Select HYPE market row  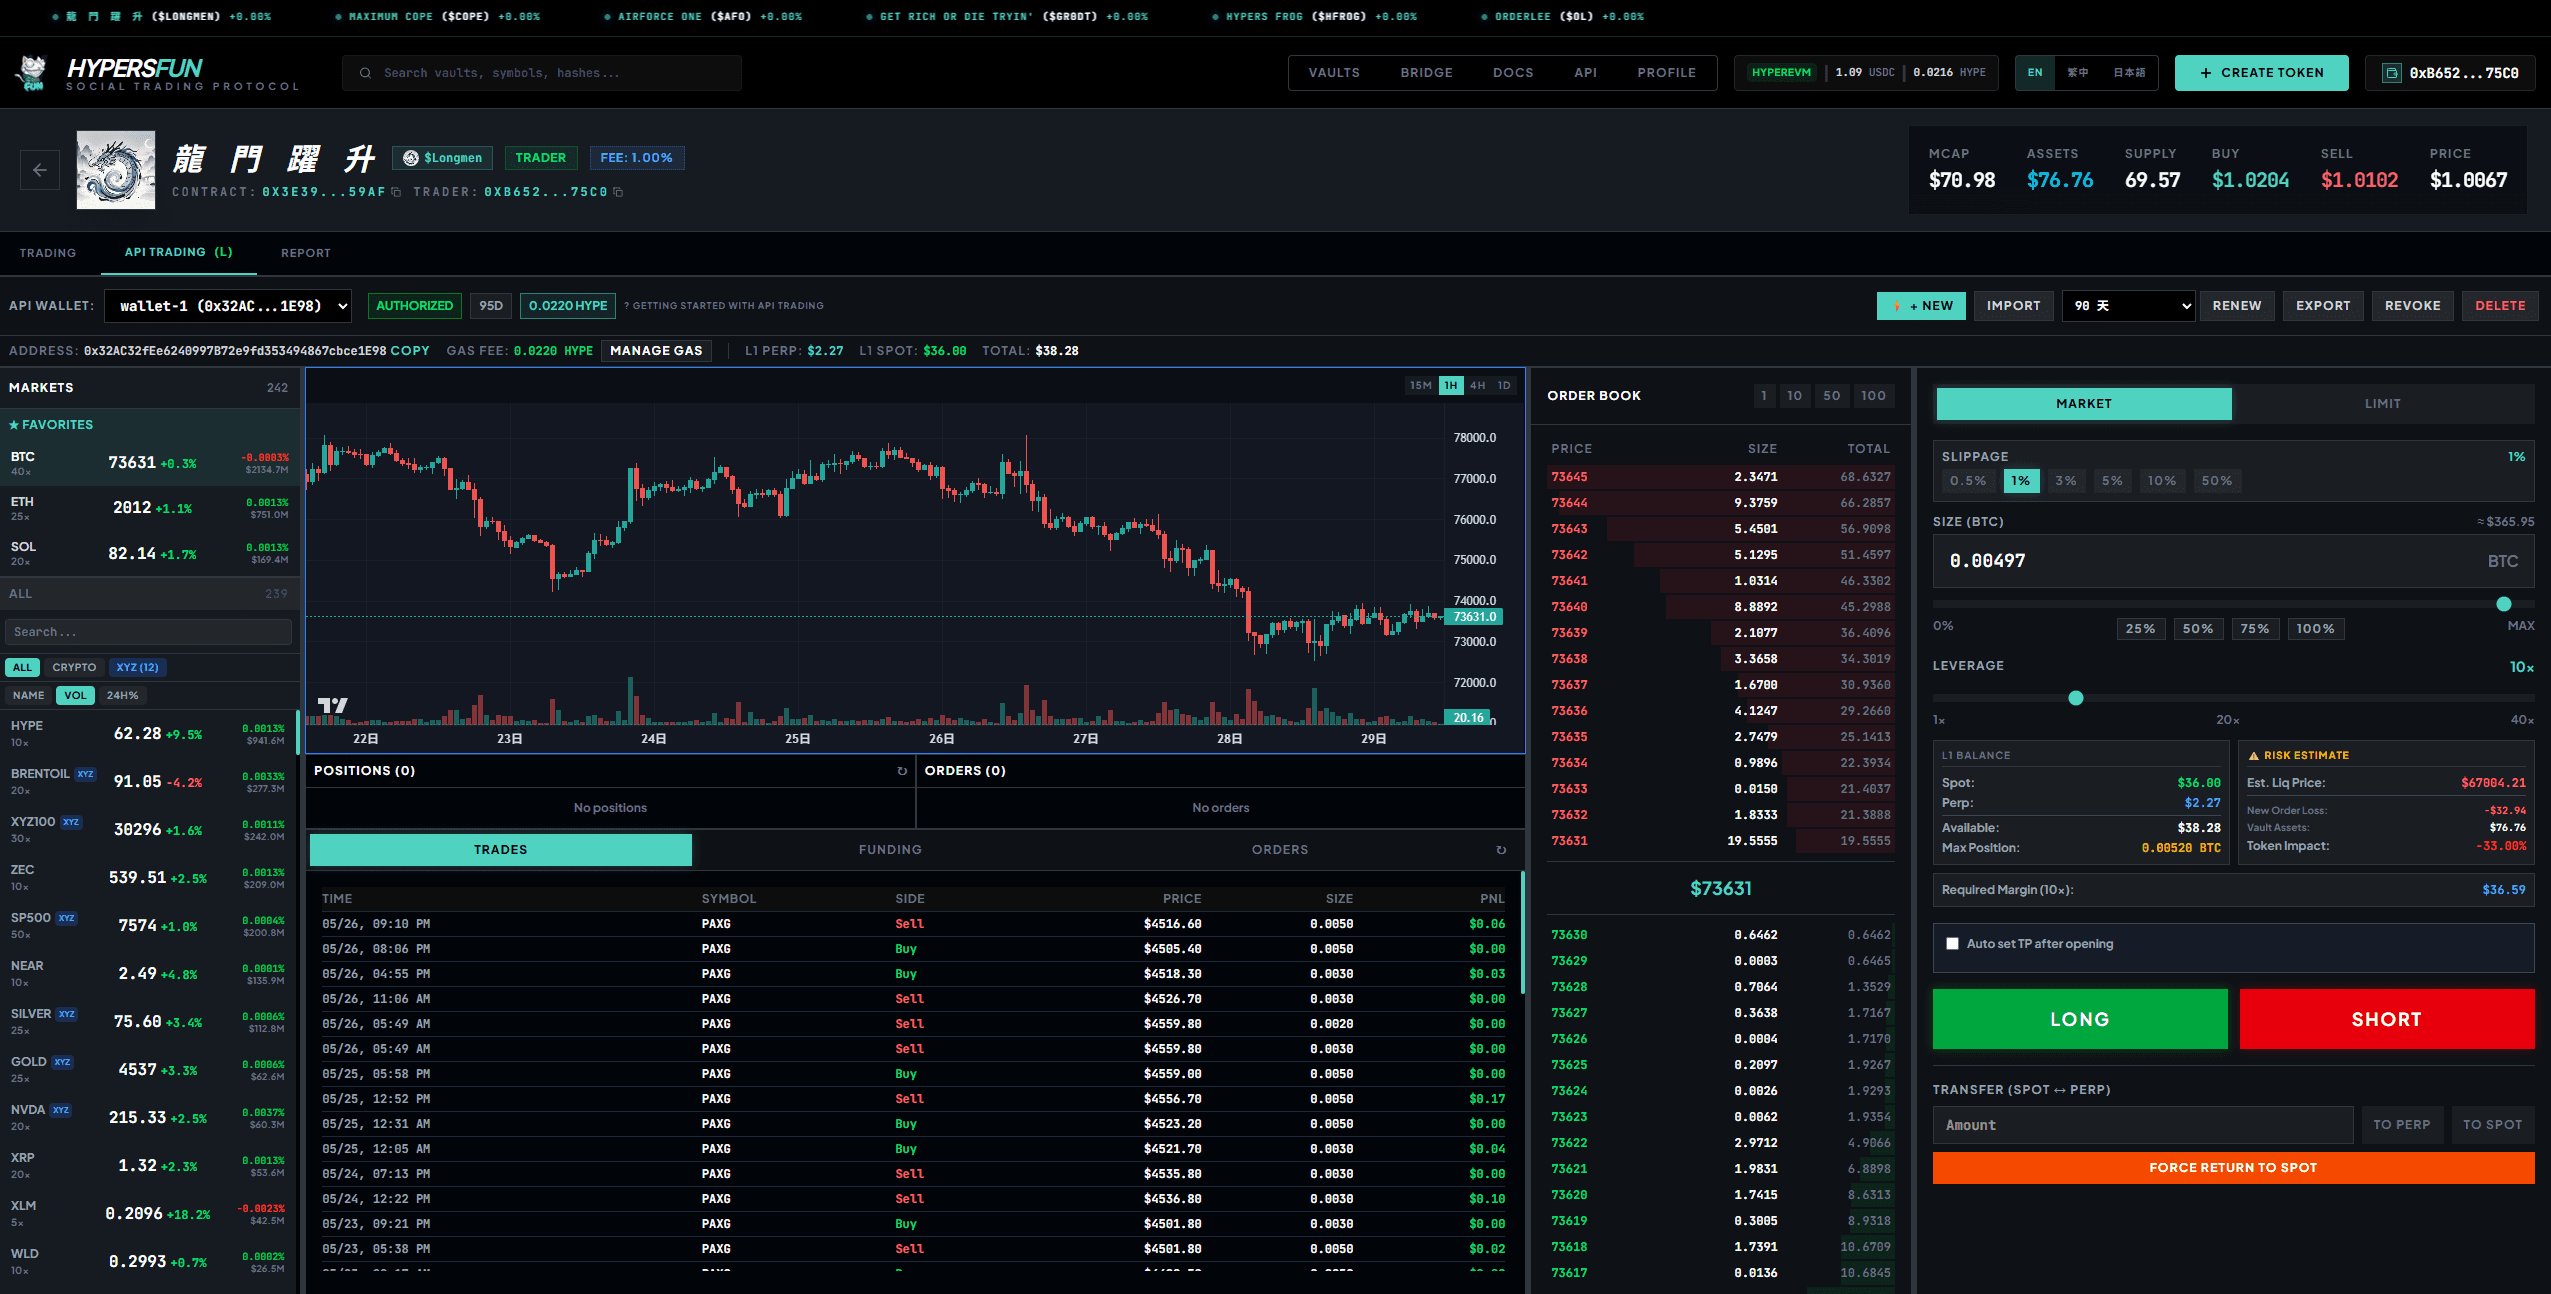149,734
